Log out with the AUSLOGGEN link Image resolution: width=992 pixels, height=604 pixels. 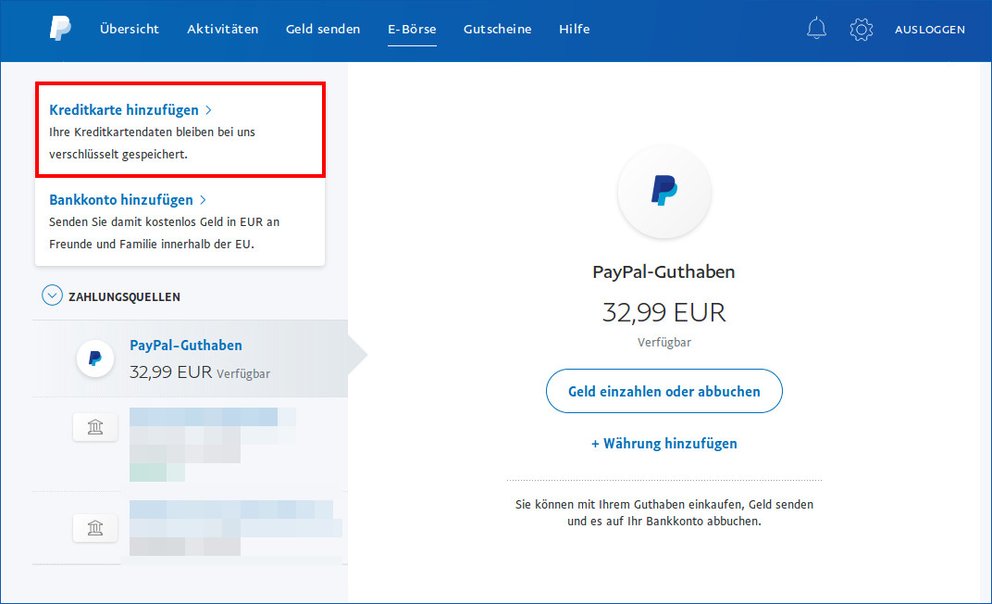point(930,30)
